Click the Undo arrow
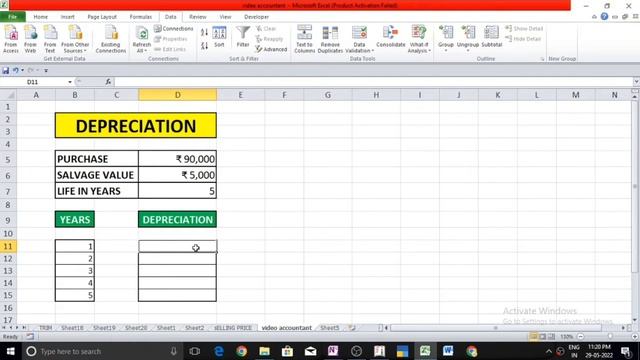This screenshot has height=360, width=640. pyautogui.click(x=16, y=71)
